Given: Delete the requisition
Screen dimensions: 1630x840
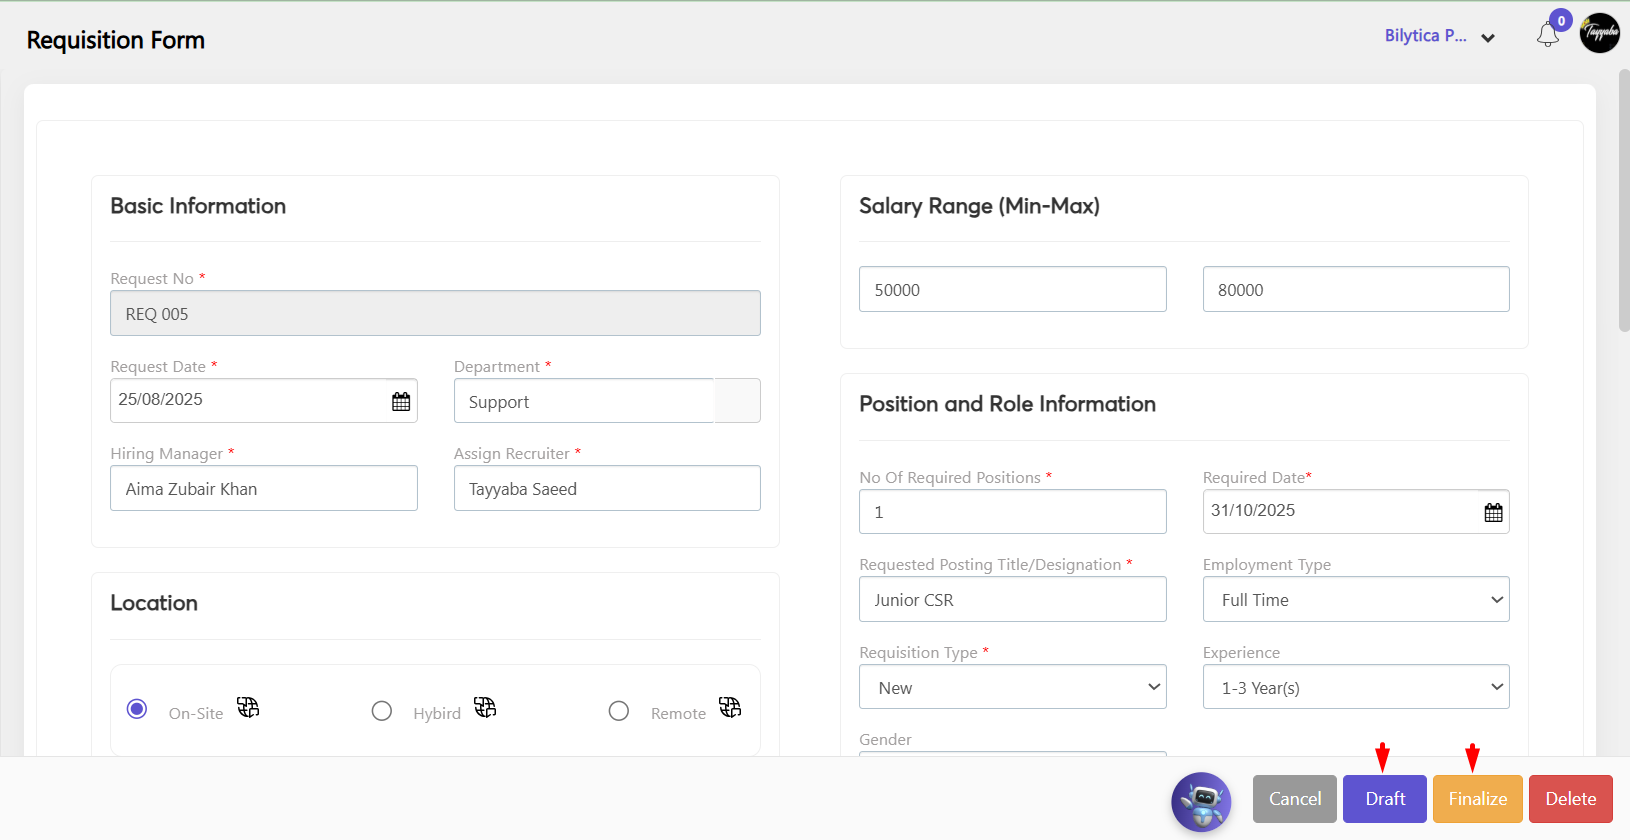Looking at the screenshot, I should [x=1571, y=799].
